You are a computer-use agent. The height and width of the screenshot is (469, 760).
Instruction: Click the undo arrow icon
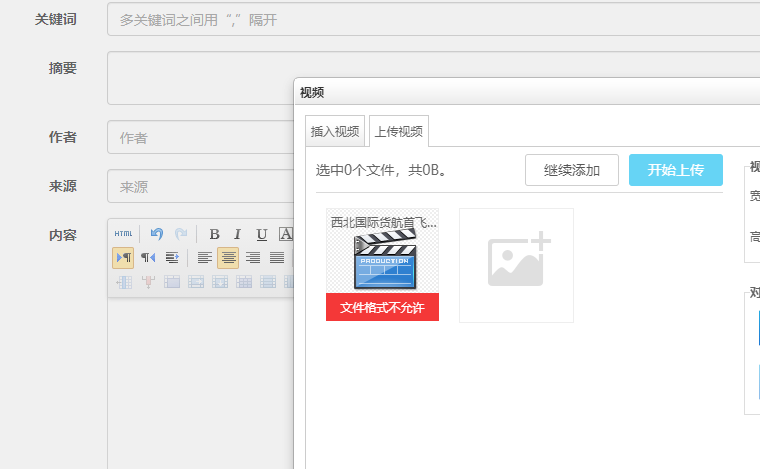point(157,234)
